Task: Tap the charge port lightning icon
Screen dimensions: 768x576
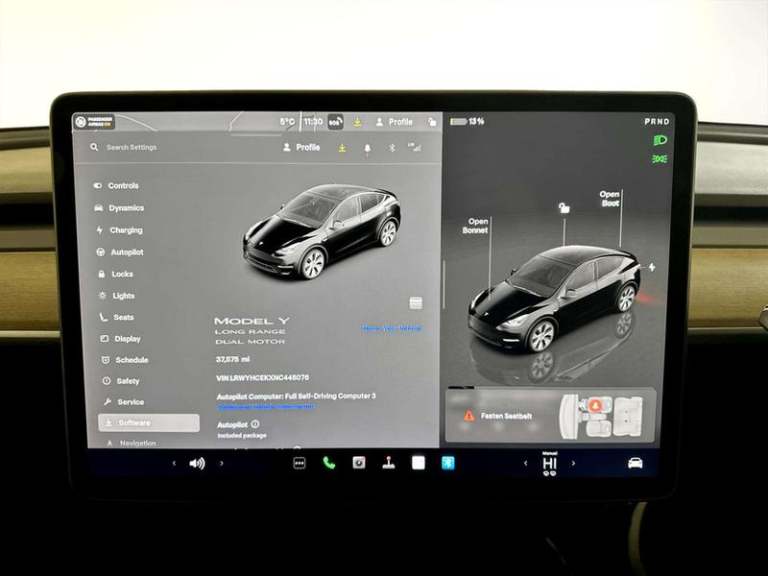Action: coord(652,267)
